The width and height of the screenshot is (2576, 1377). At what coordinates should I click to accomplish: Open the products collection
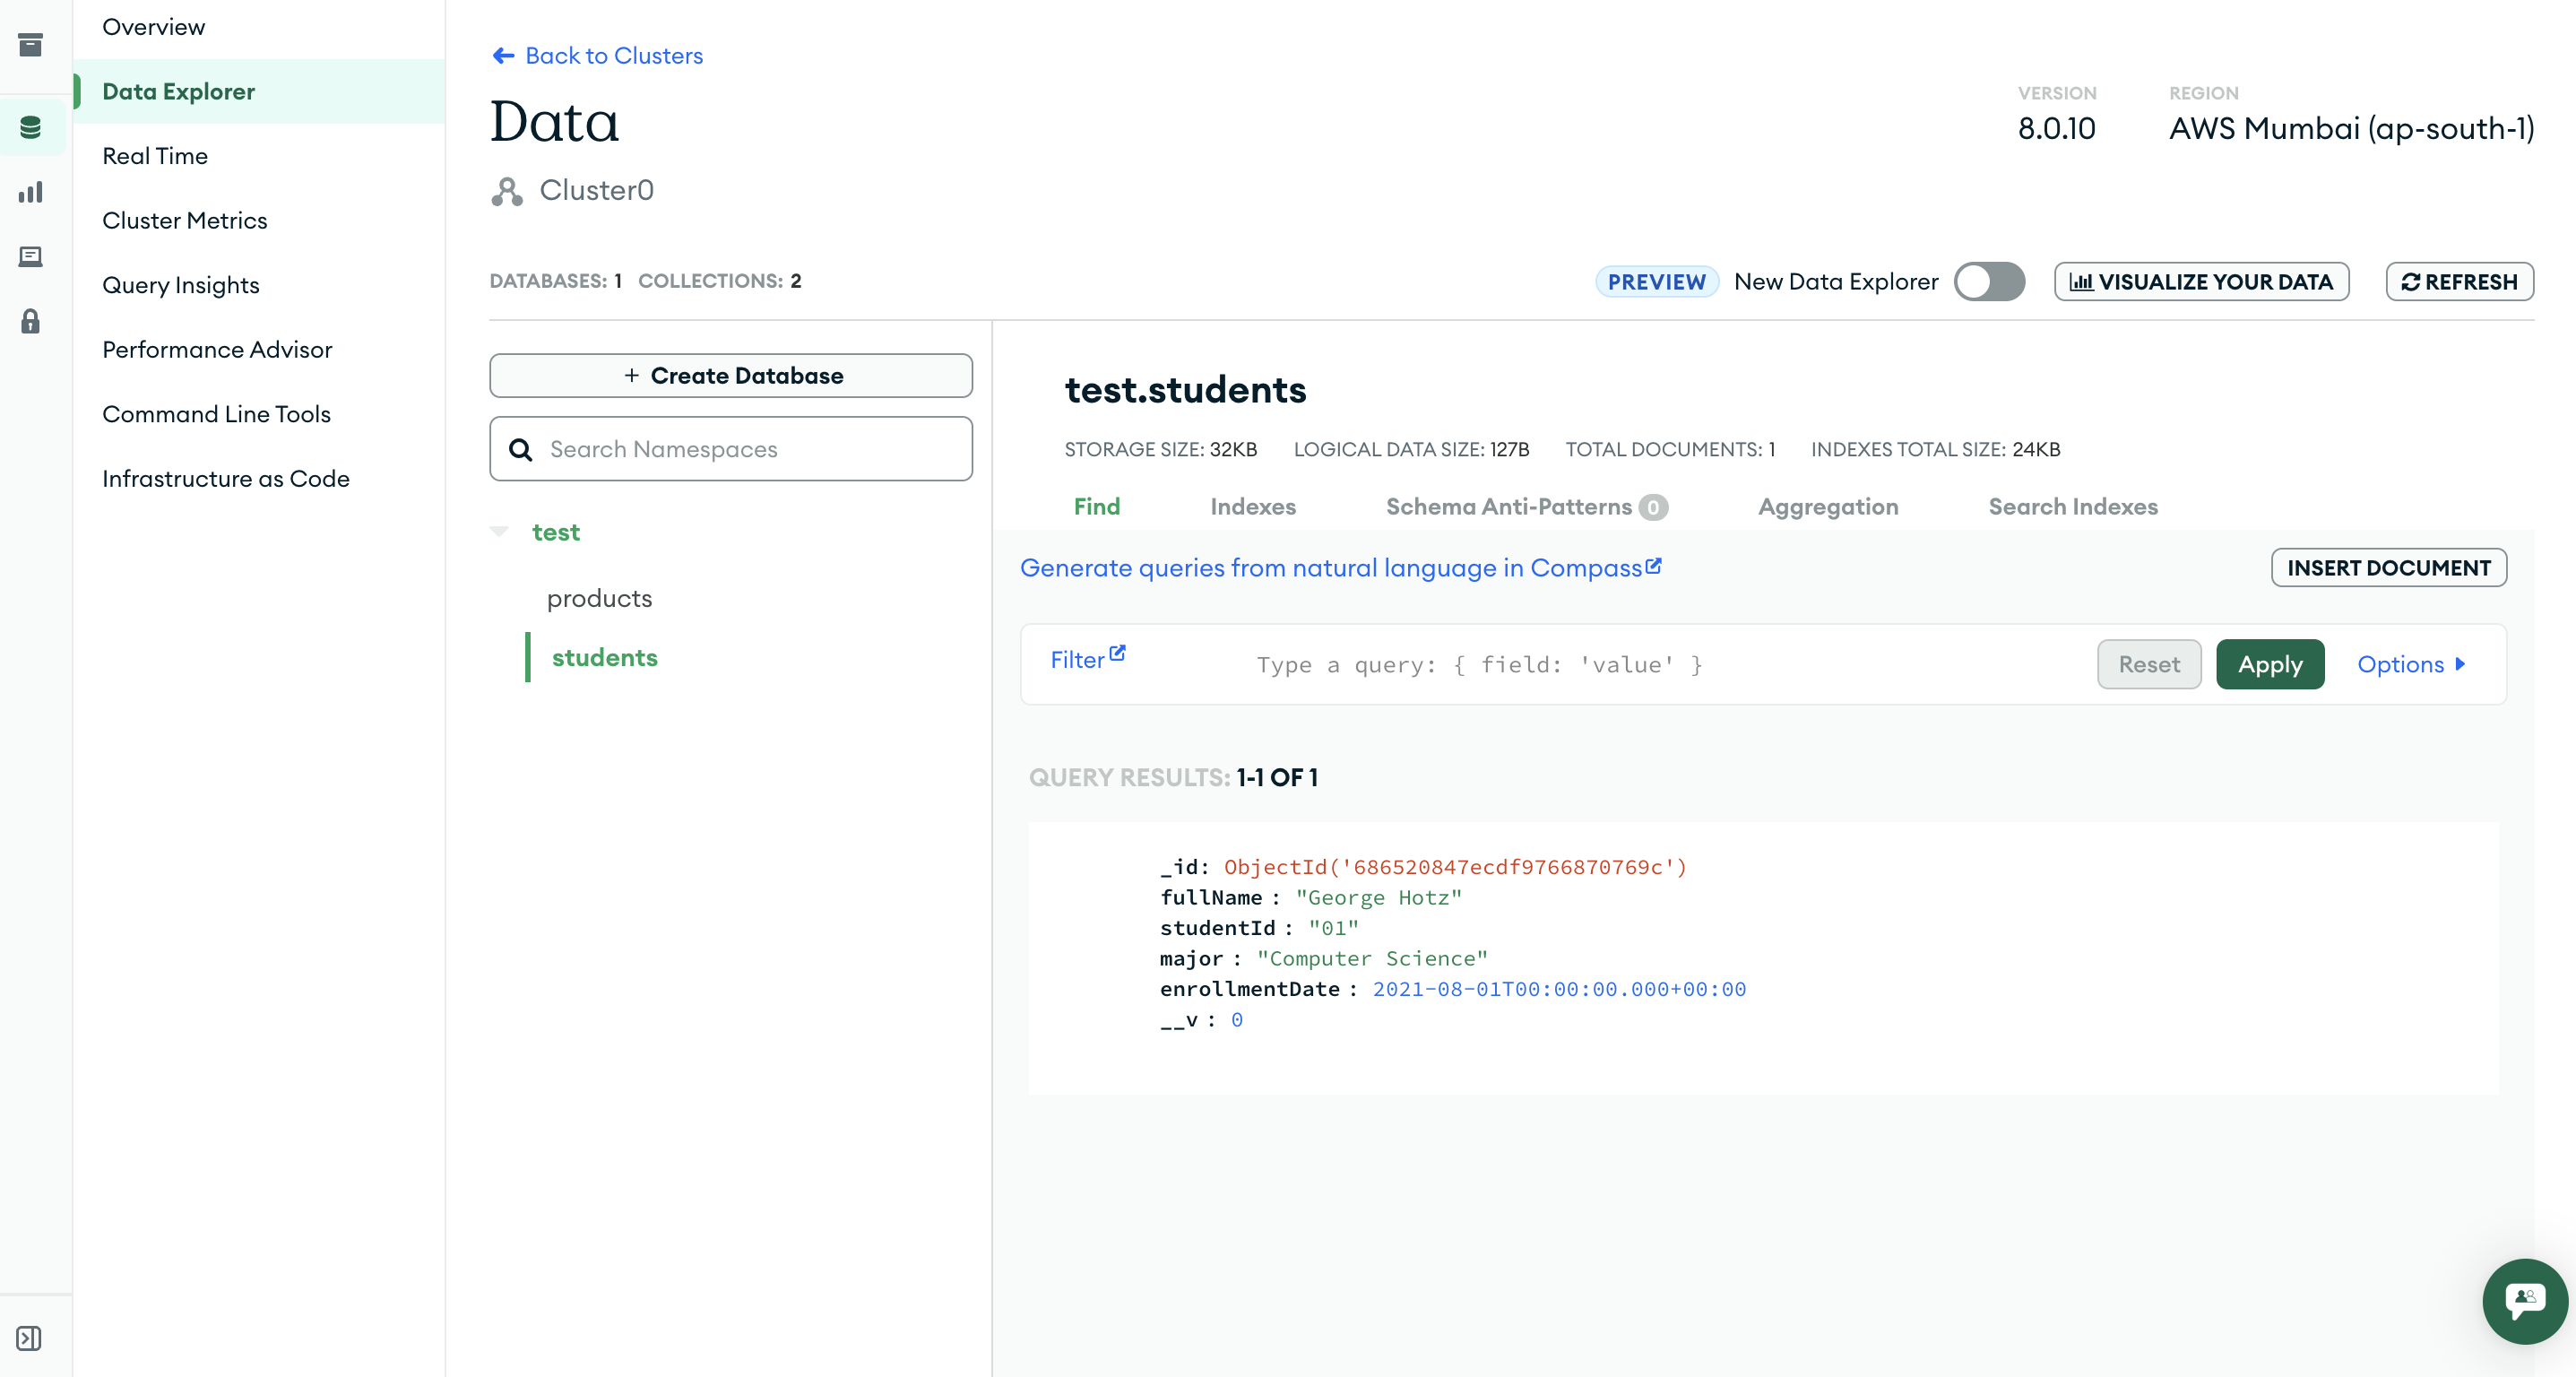tap(599, 598)
